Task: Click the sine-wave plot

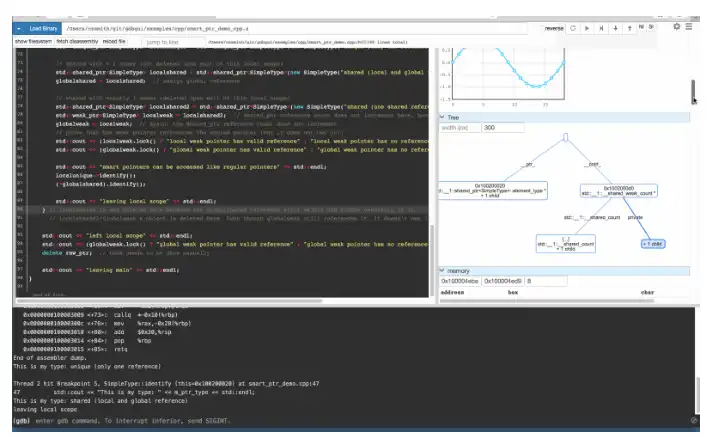Action: [x=508, y=74]
